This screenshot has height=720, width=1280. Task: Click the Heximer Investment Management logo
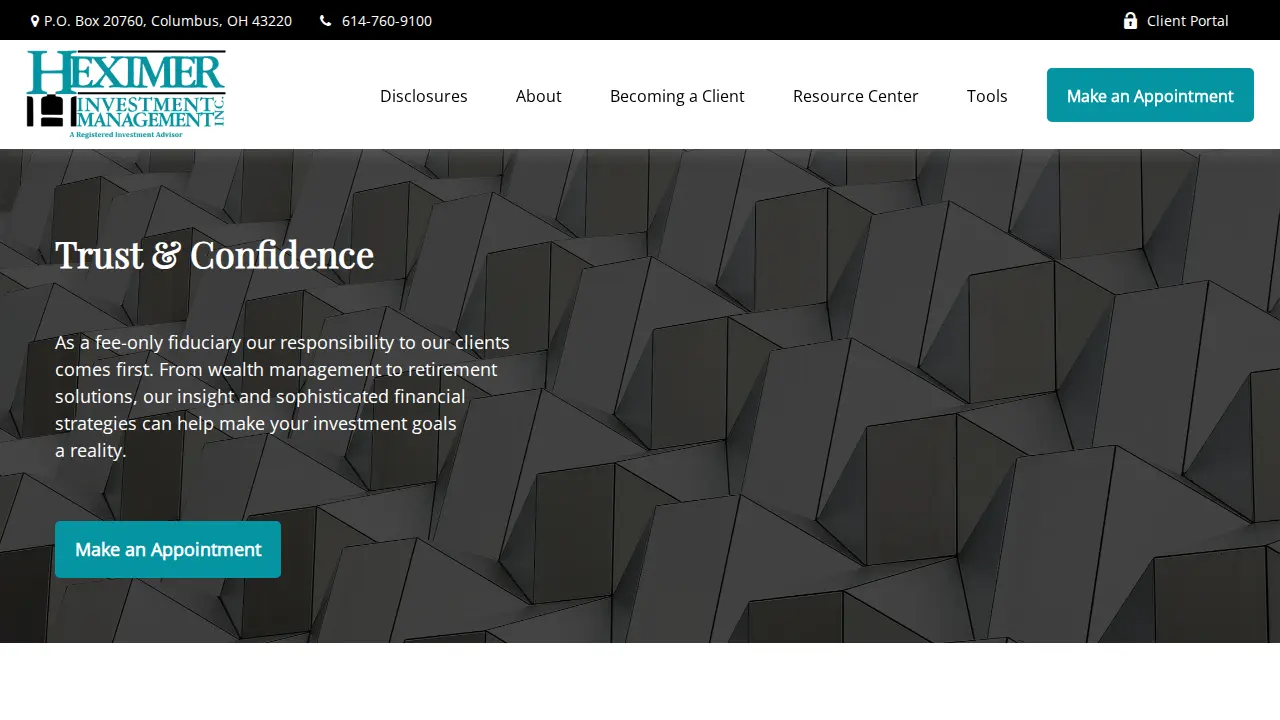tap(126, 94)
